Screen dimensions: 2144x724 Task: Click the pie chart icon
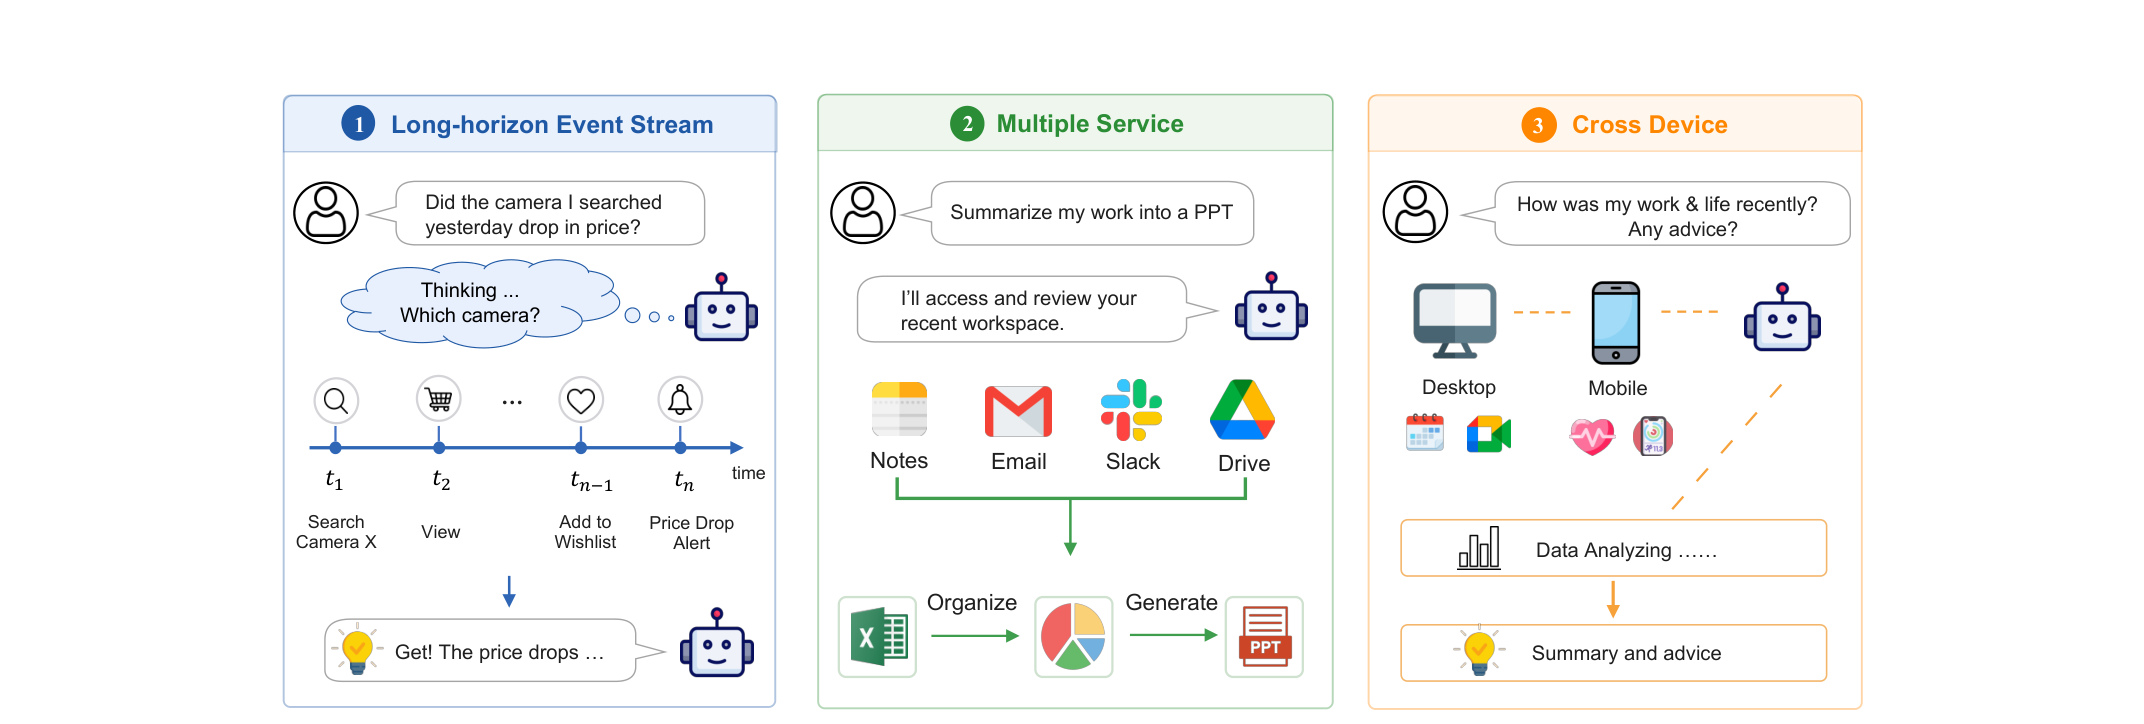coord(1073,637)
